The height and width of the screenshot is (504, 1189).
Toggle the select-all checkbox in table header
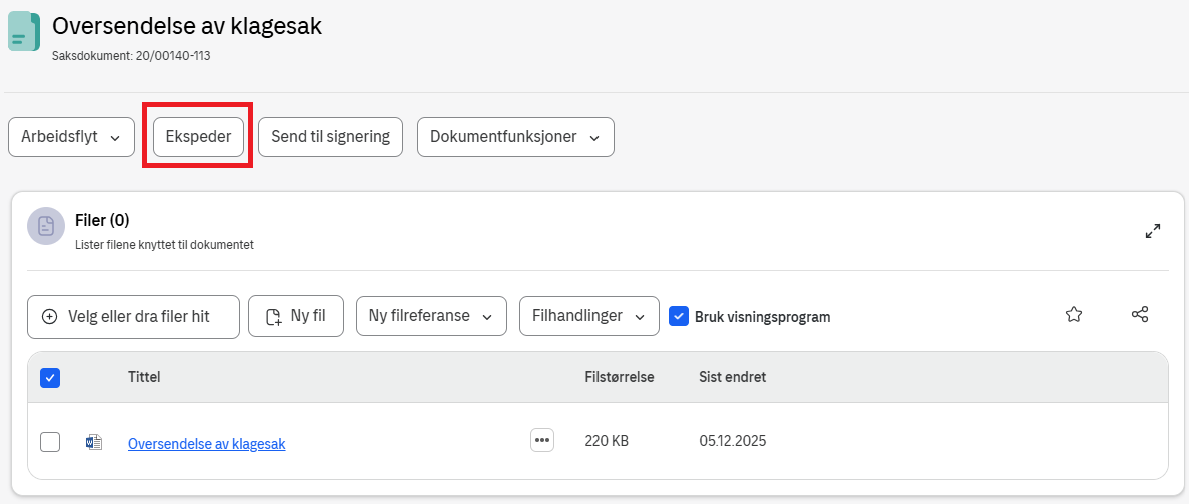(x=50, y=378)
